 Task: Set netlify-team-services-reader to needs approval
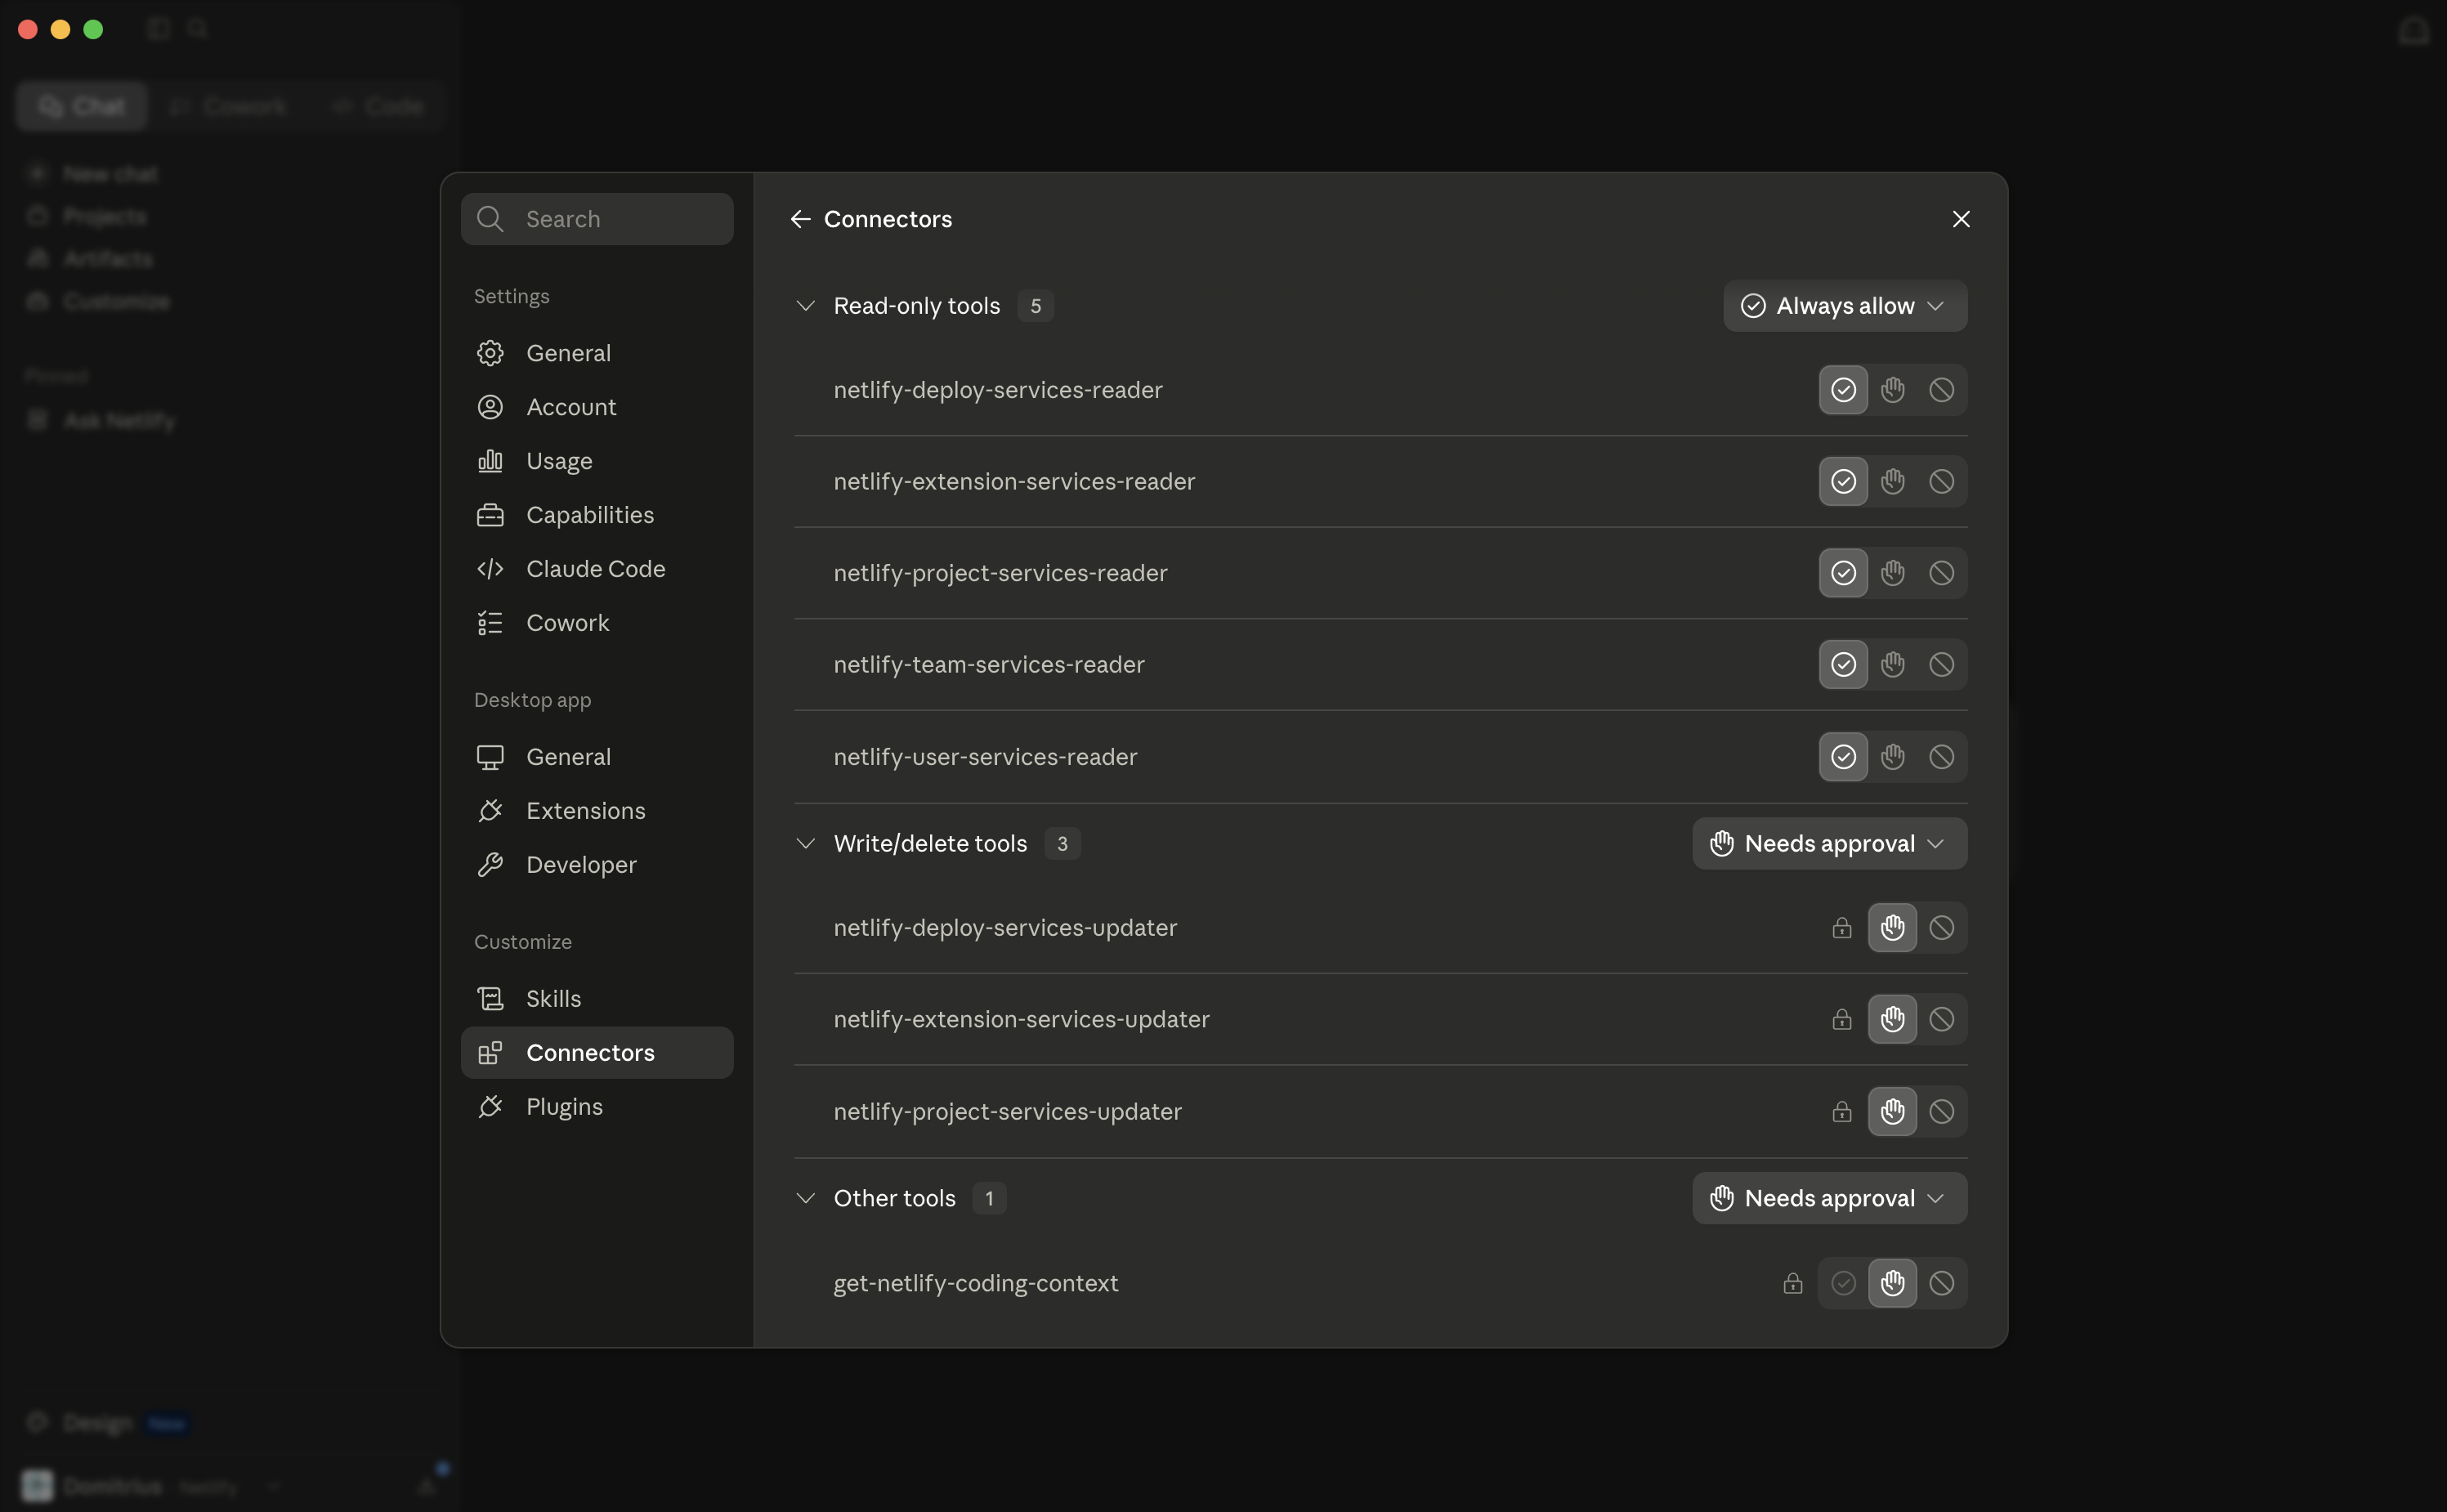(x=1892, y=665)
